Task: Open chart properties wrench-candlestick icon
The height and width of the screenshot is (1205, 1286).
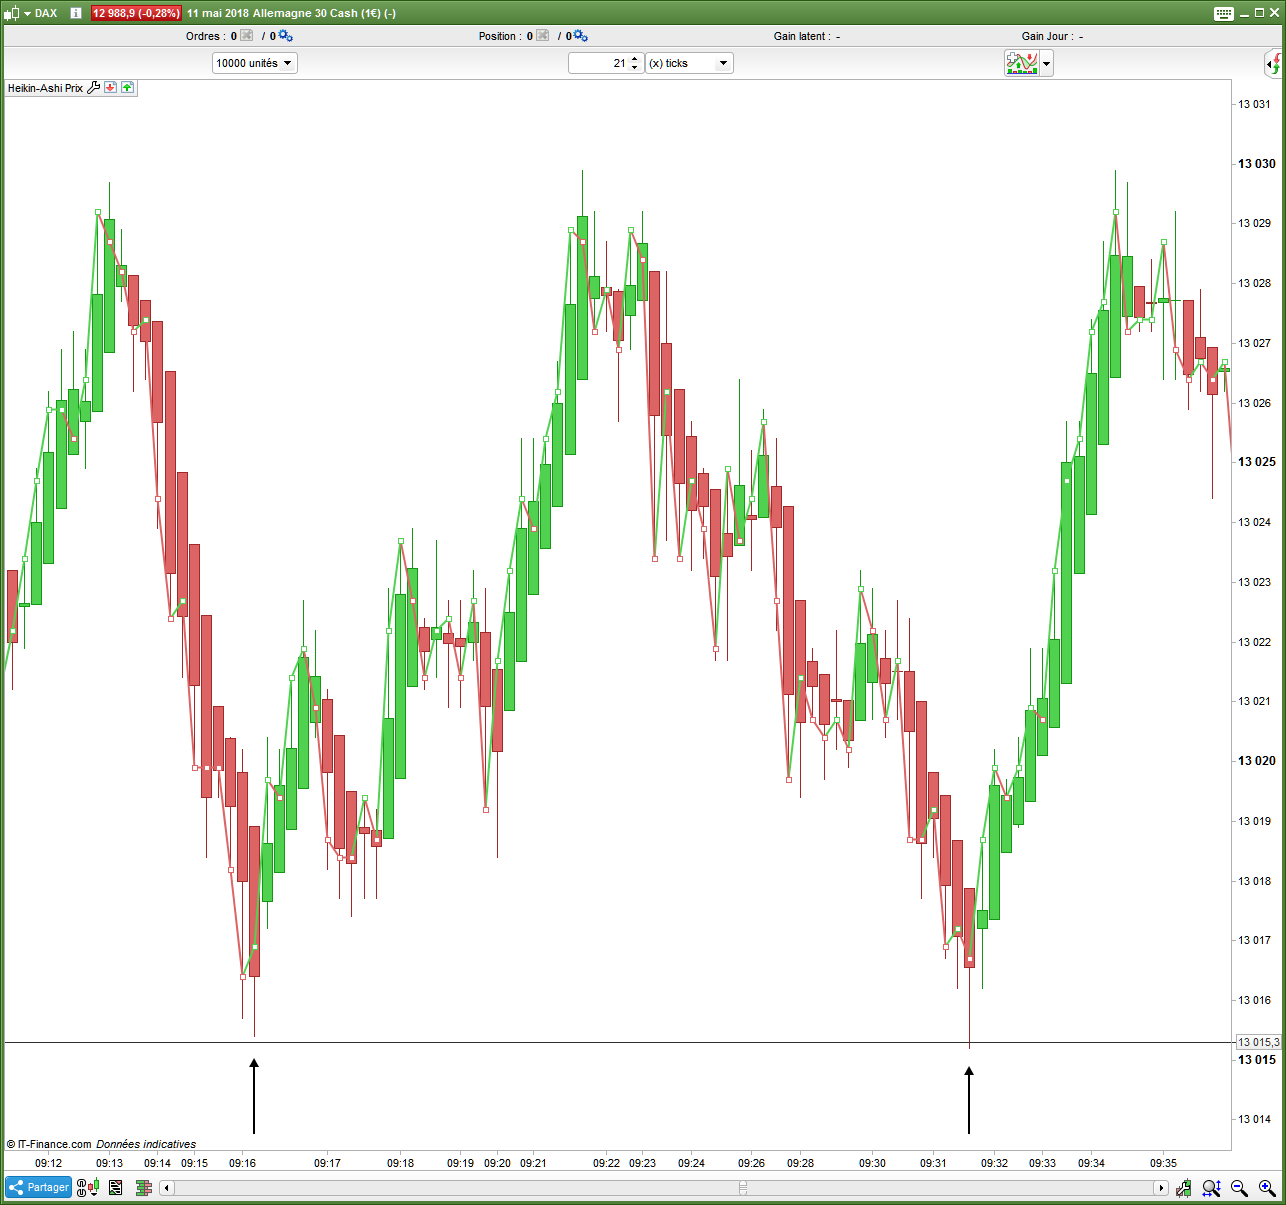Action: pyautogui.click(x=1184, y=1188)
